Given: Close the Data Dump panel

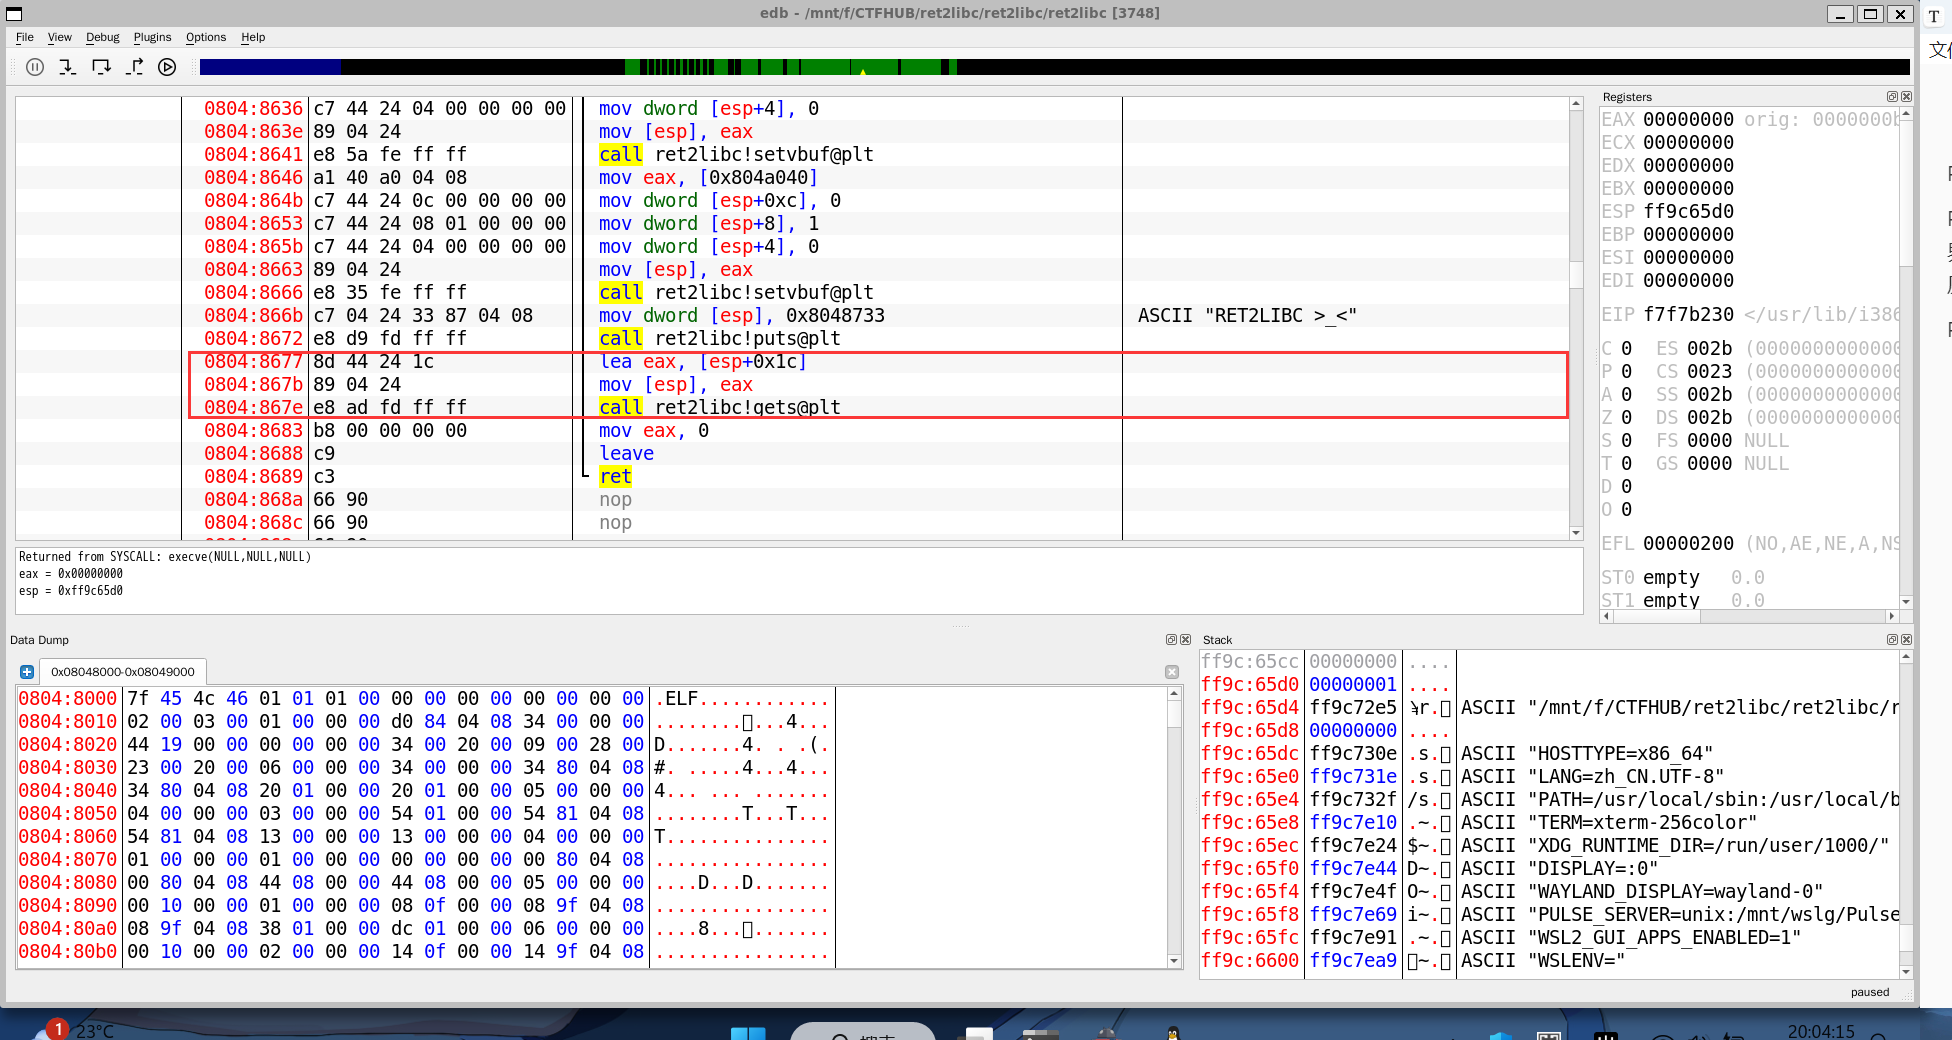Looking at the screenshot, I should coord(1185,640).
